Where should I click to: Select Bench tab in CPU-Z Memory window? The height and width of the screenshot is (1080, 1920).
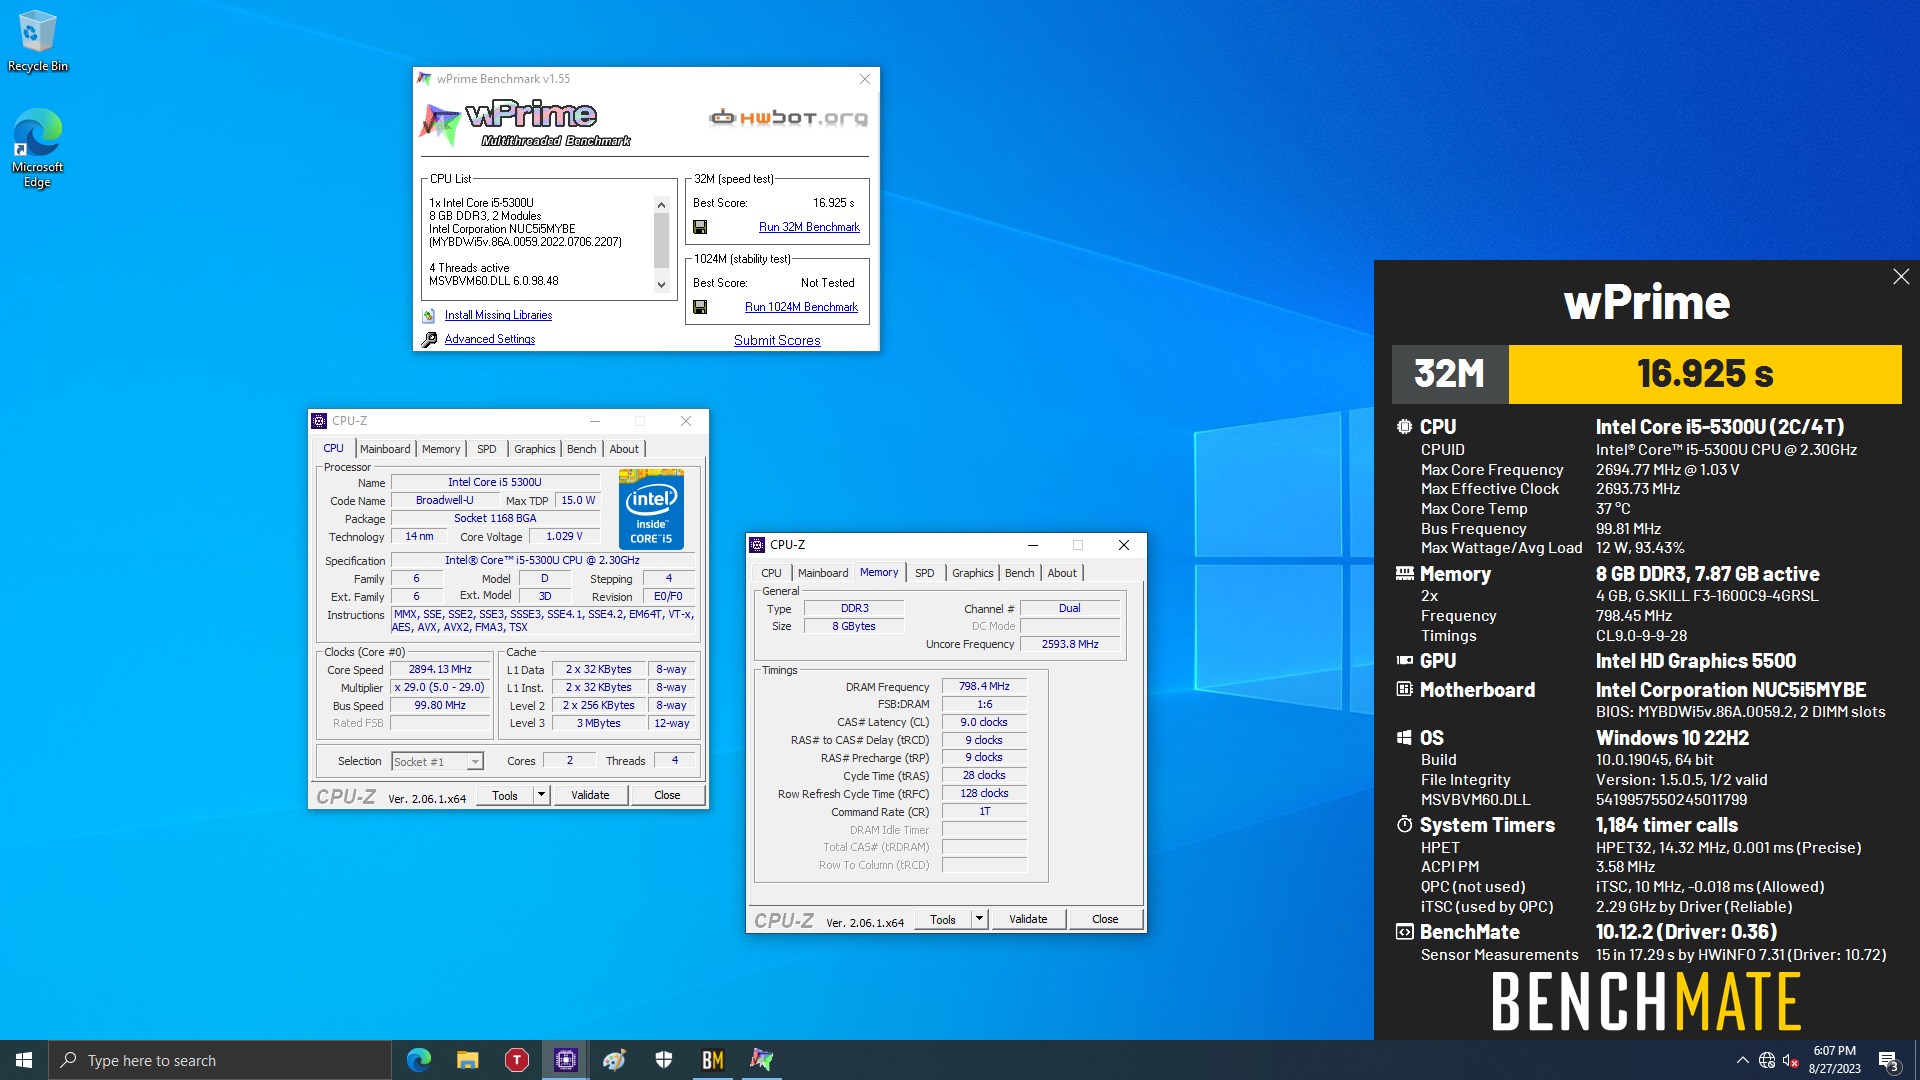[x=1019, y=573]
